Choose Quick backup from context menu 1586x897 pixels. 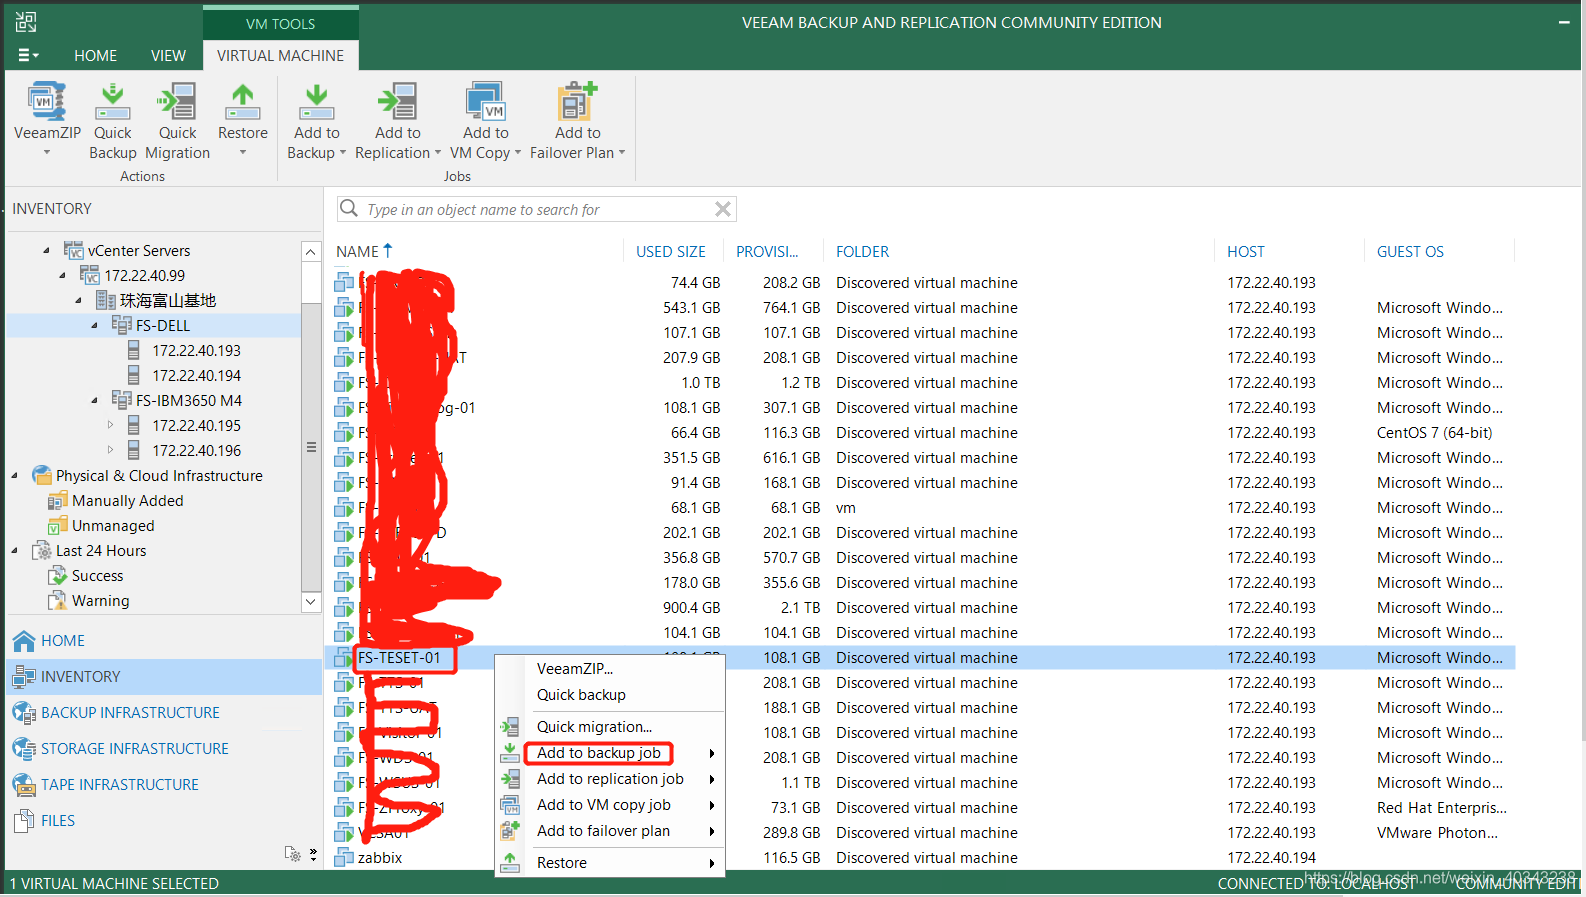[x=581, y=695]
